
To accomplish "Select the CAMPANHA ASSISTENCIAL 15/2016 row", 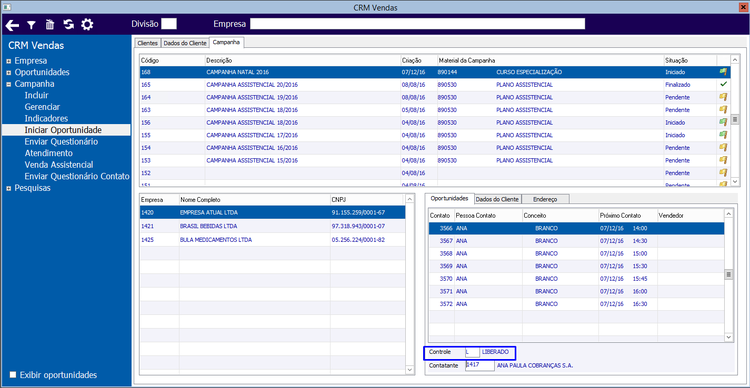I will (x=435, y=160).
